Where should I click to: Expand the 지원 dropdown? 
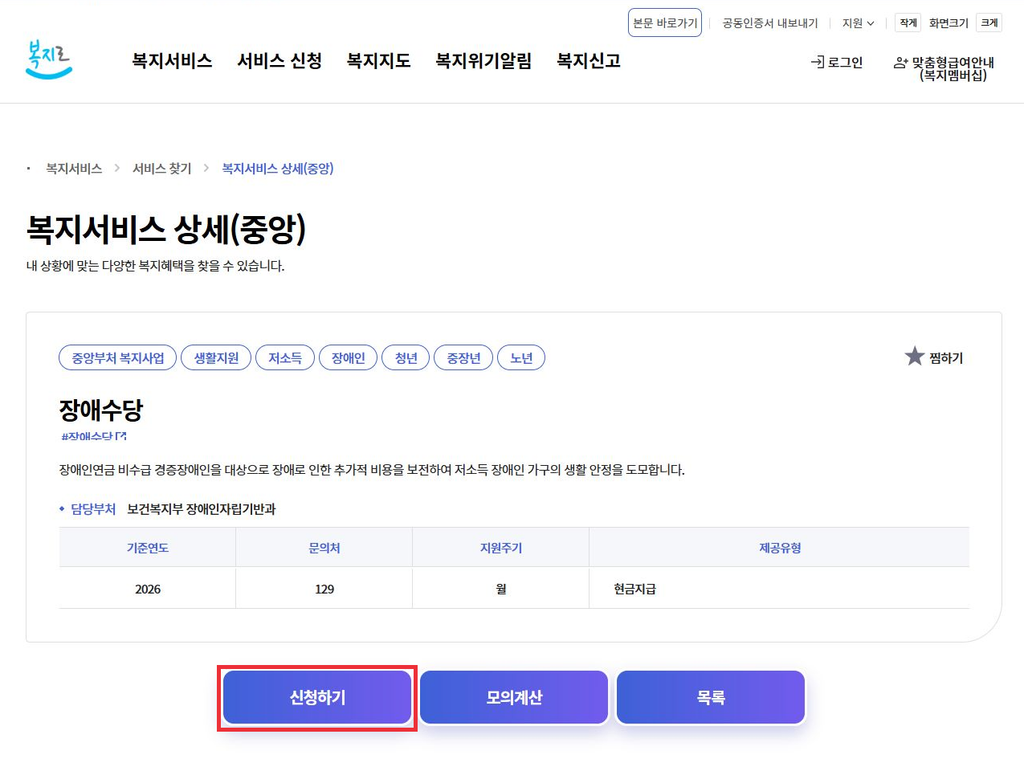pyautogui.click(x=858, y=23)
